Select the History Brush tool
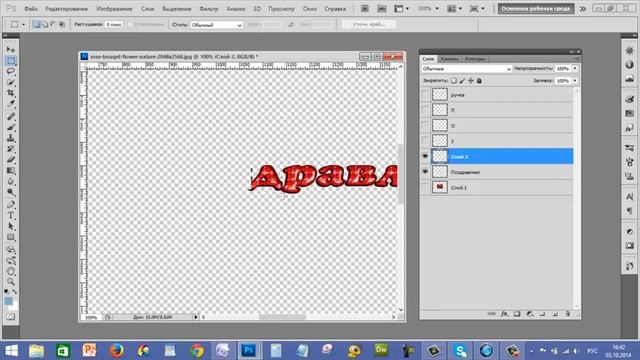640x360 pixels. pyautogui.click(x=11, y=149)
